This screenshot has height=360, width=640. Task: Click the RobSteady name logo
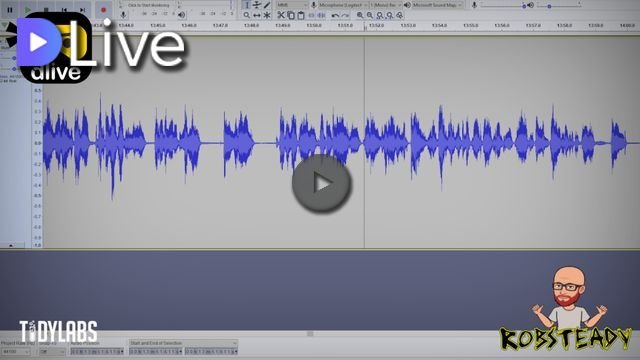tap(566, 338)
